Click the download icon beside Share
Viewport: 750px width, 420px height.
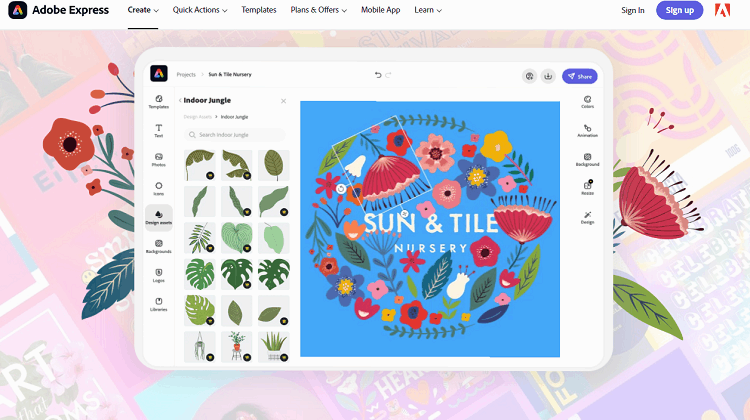tap(548, 76)
